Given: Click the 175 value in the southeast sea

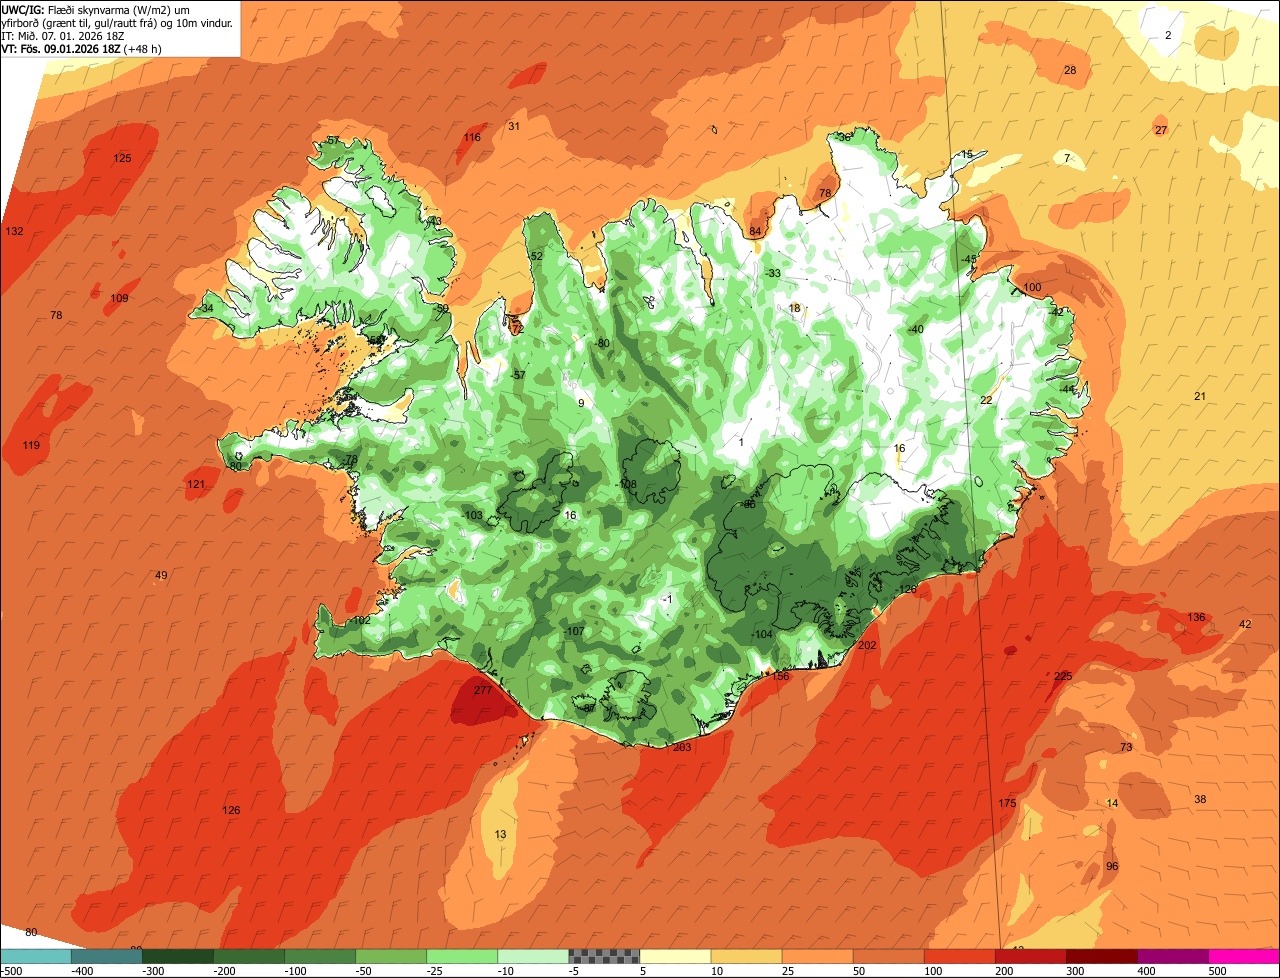Looking at the screenshot, I should click(1007, 803).
